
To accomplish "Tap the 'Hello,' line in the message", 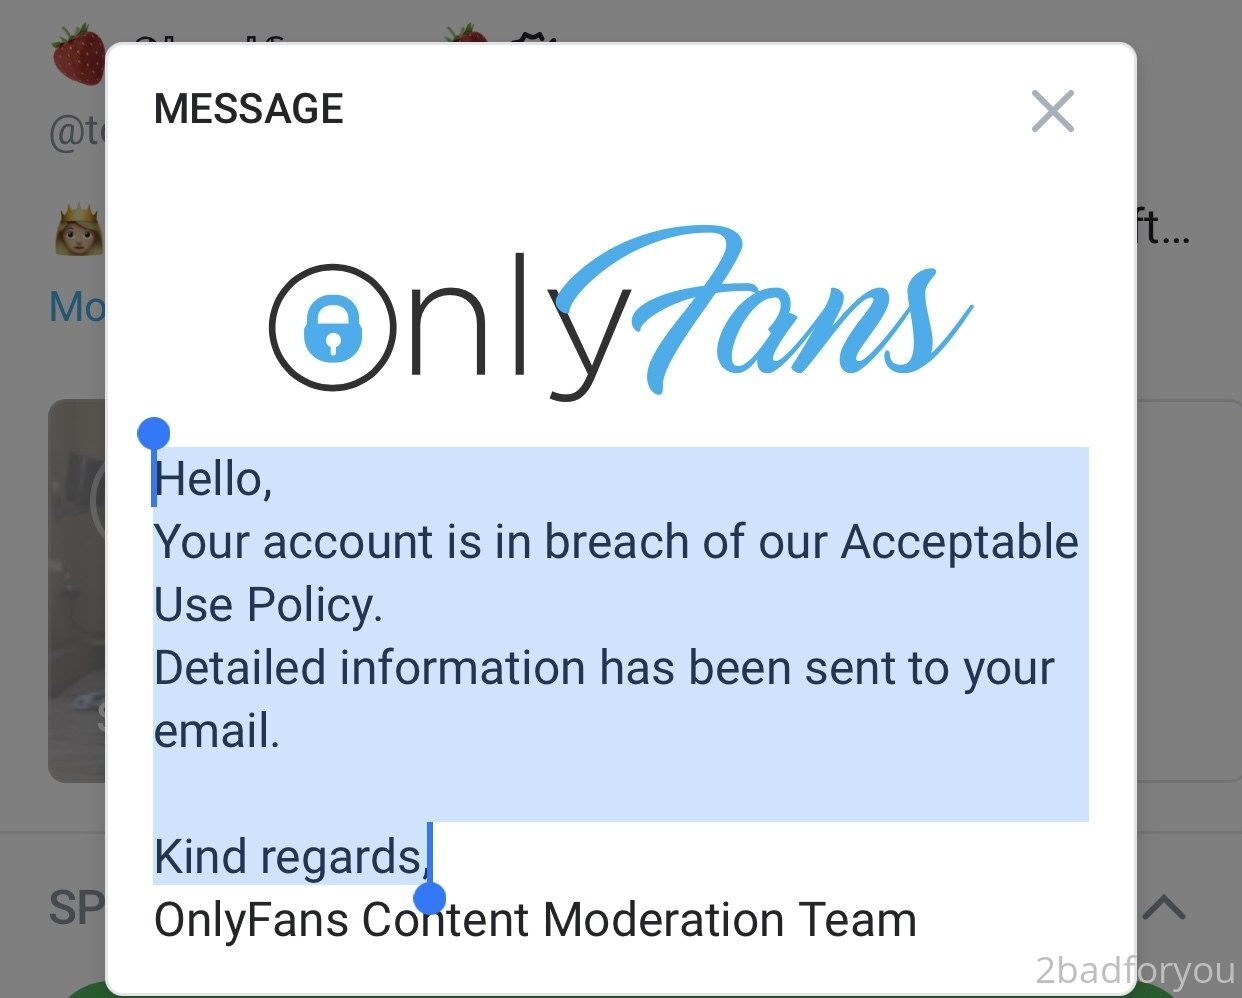I will coord(213,479).
